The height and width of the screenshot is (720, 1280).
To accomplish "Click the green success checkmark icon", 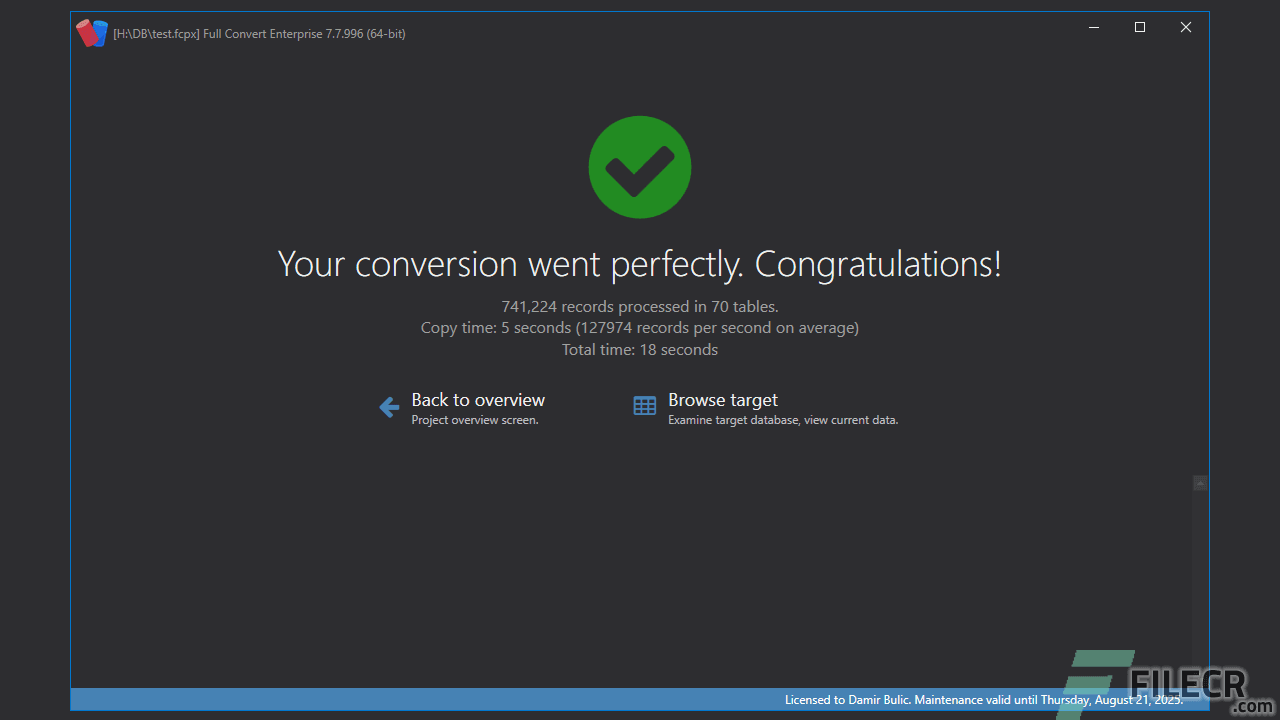I will [639, 166].
